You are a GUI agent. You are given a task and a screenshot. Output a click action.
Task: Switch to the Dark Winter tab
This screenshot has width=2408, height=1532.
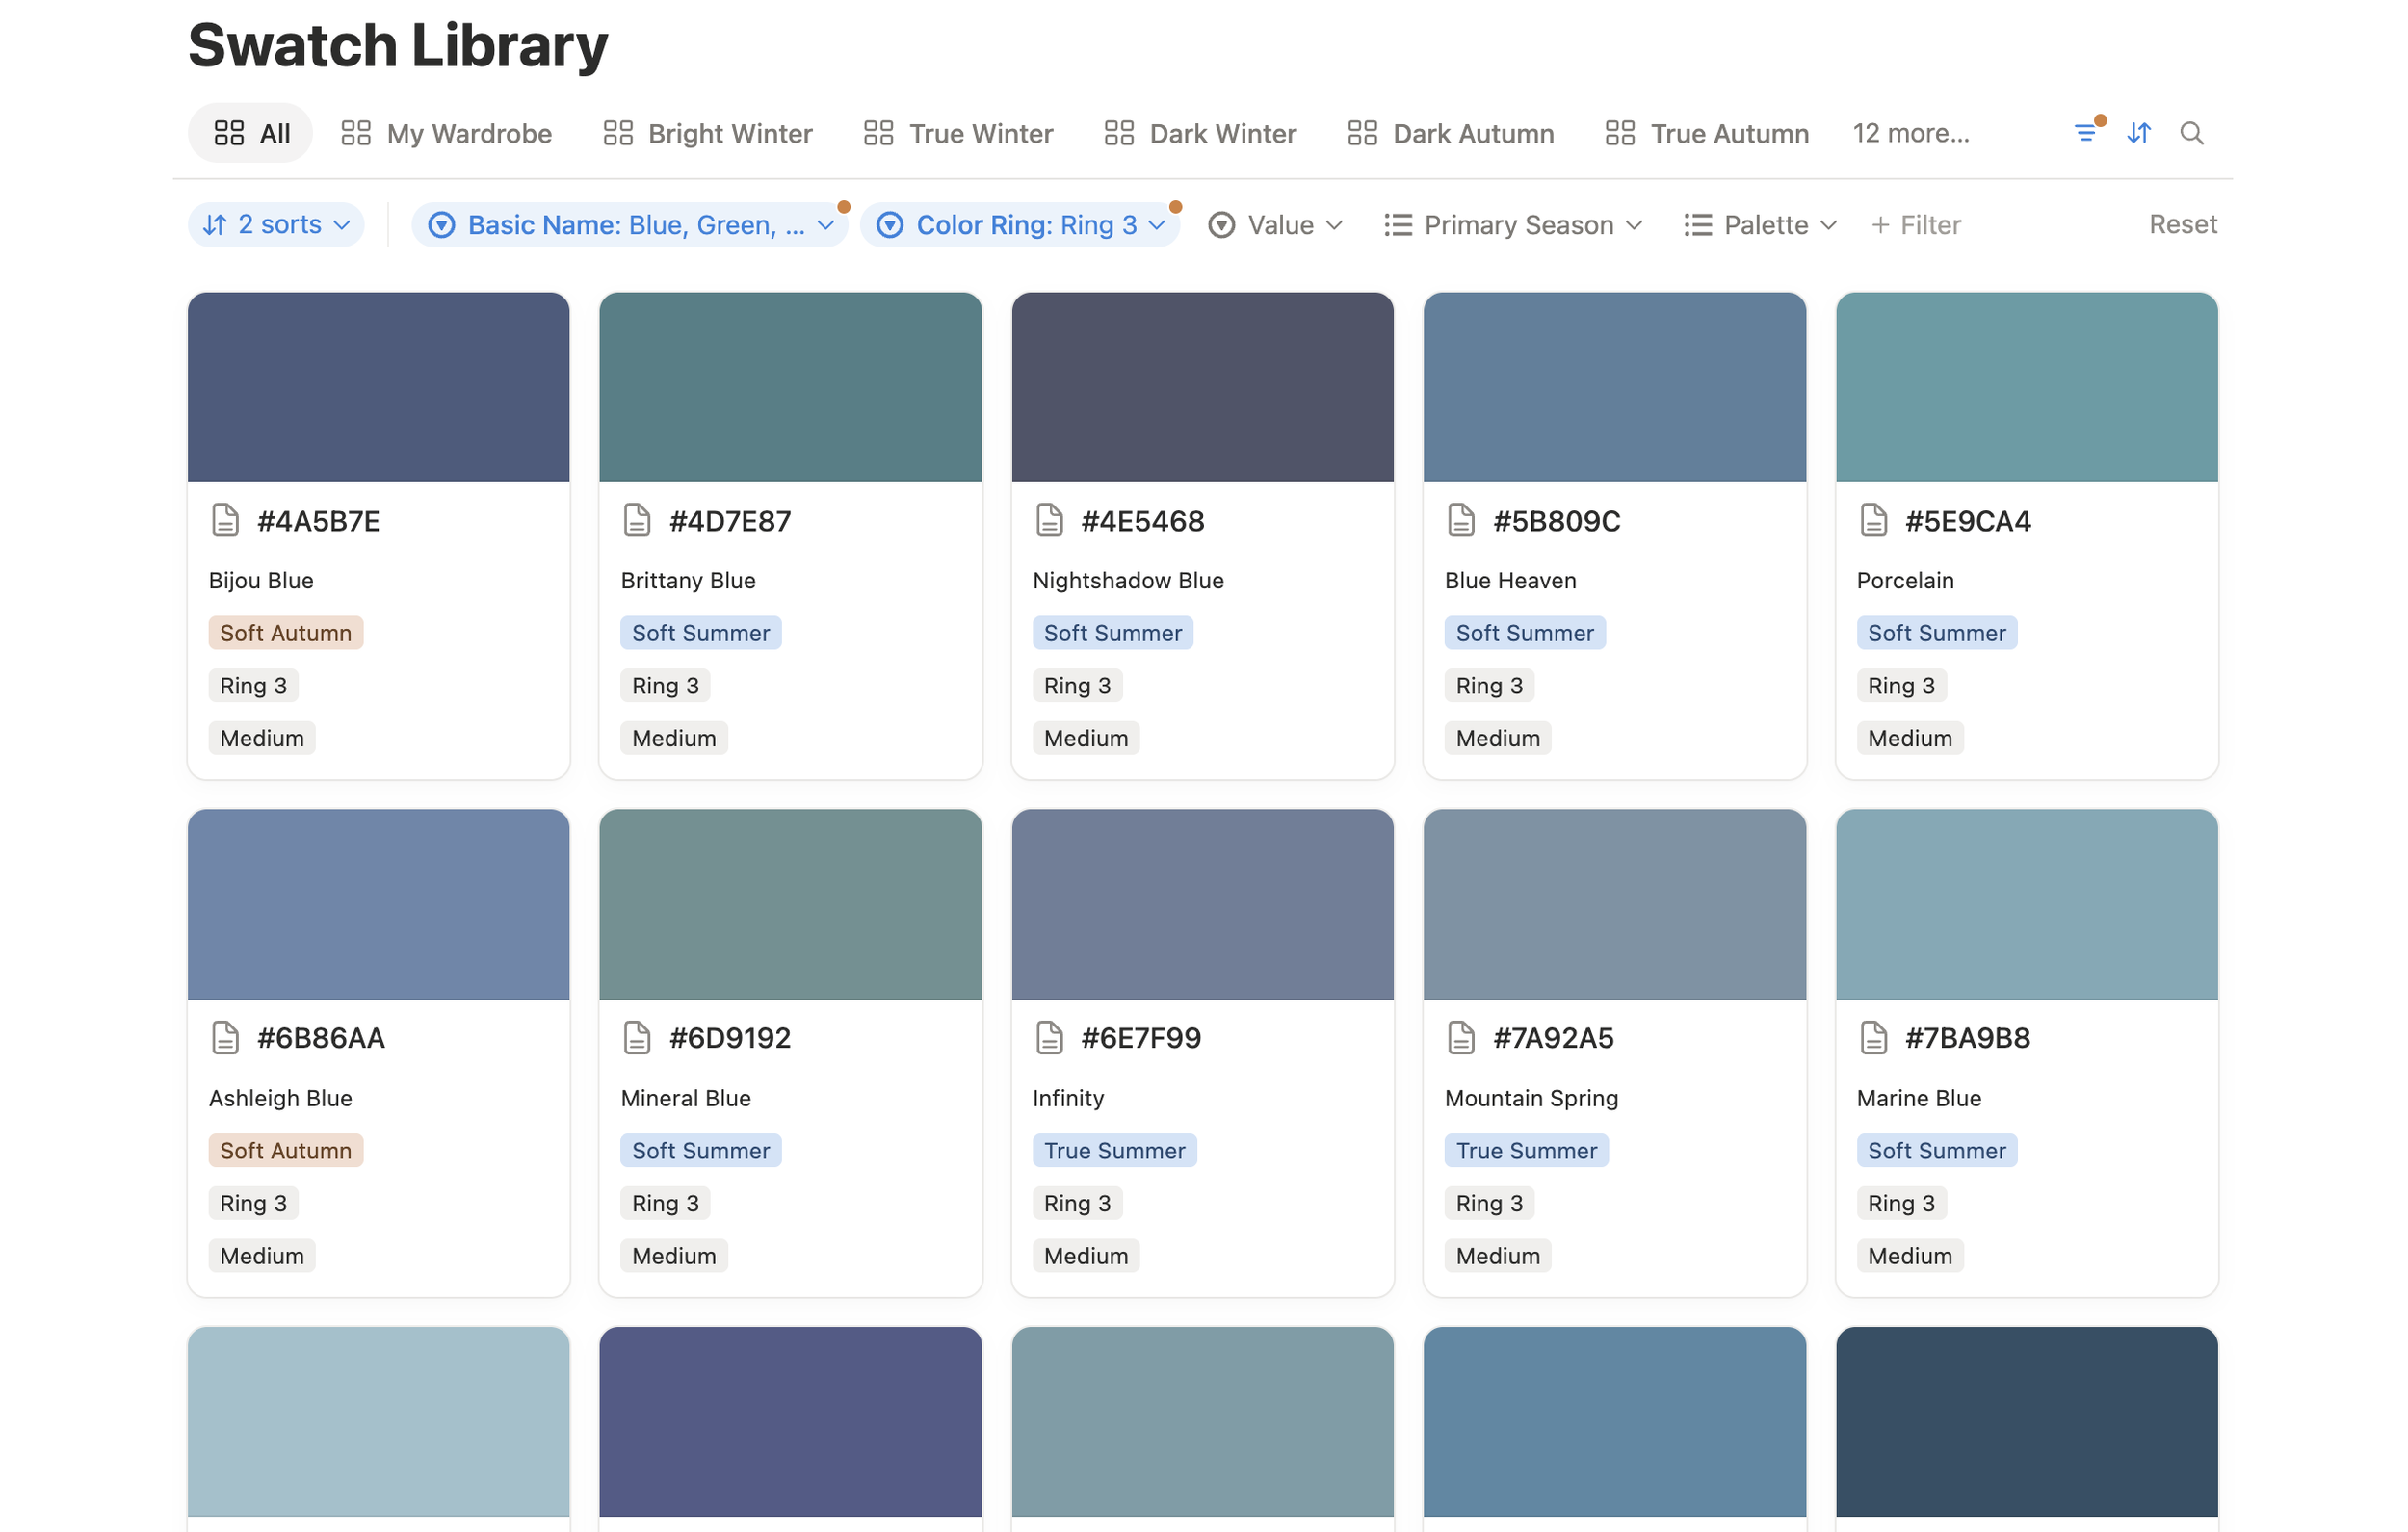click(1200, 133)
